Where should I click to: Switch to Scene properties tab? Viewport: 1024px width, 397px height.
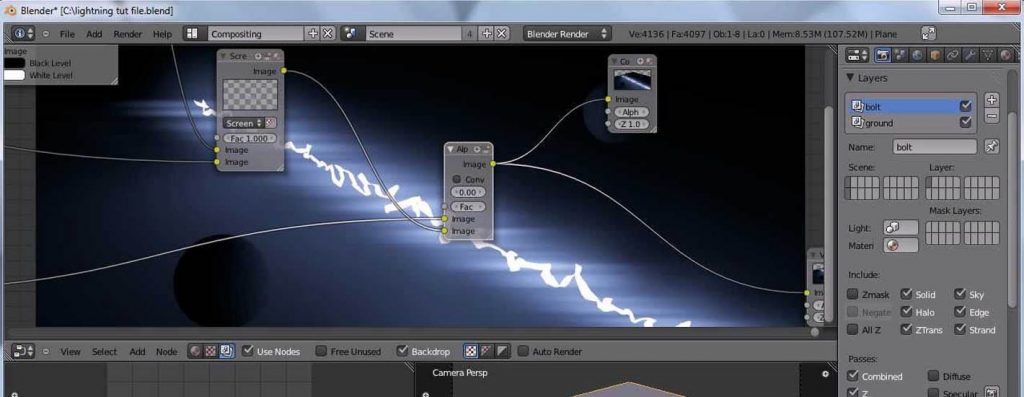(x=901, y=56)
